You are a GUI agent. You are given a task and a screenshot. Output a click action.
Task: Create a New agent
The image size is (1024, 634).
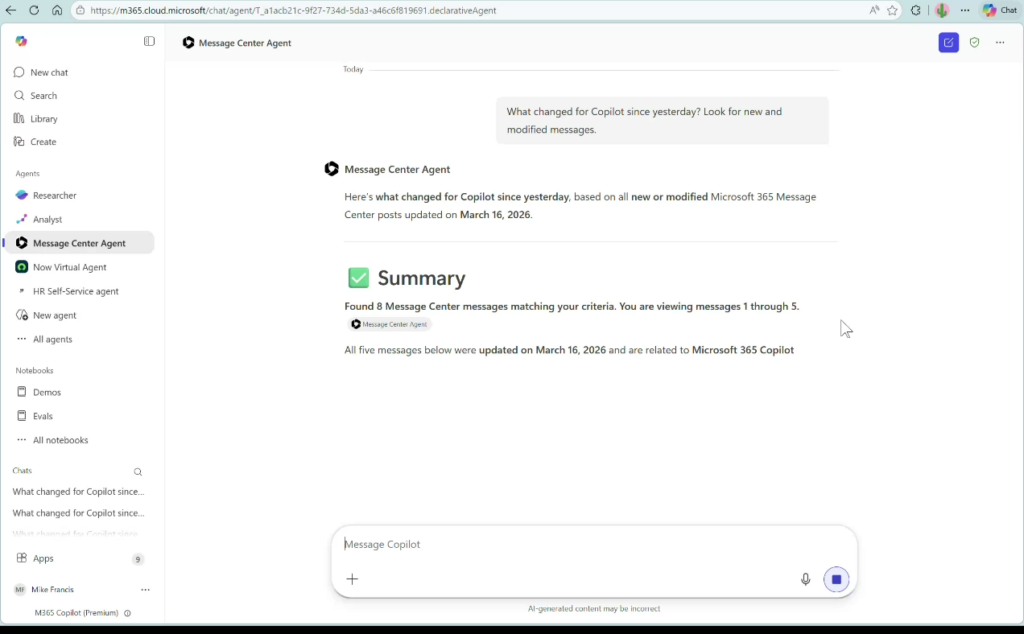click(54, 315)
